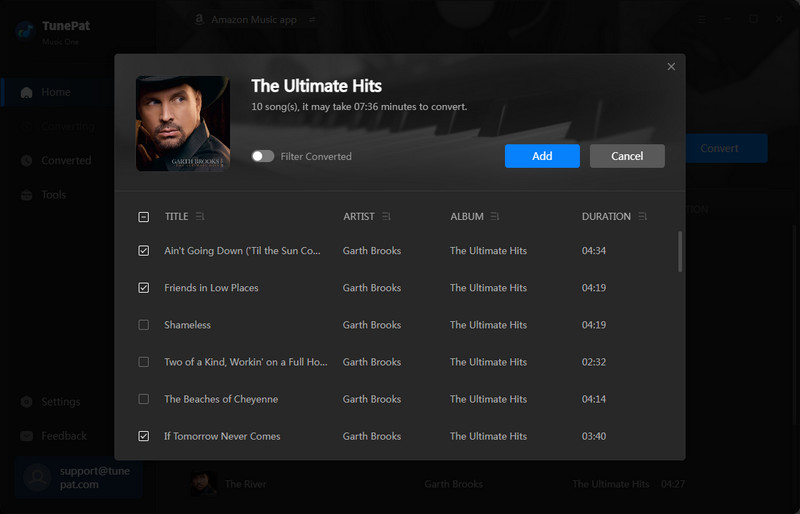Click the TITLE column header
800x514 pixels.
tap(177, 216)
